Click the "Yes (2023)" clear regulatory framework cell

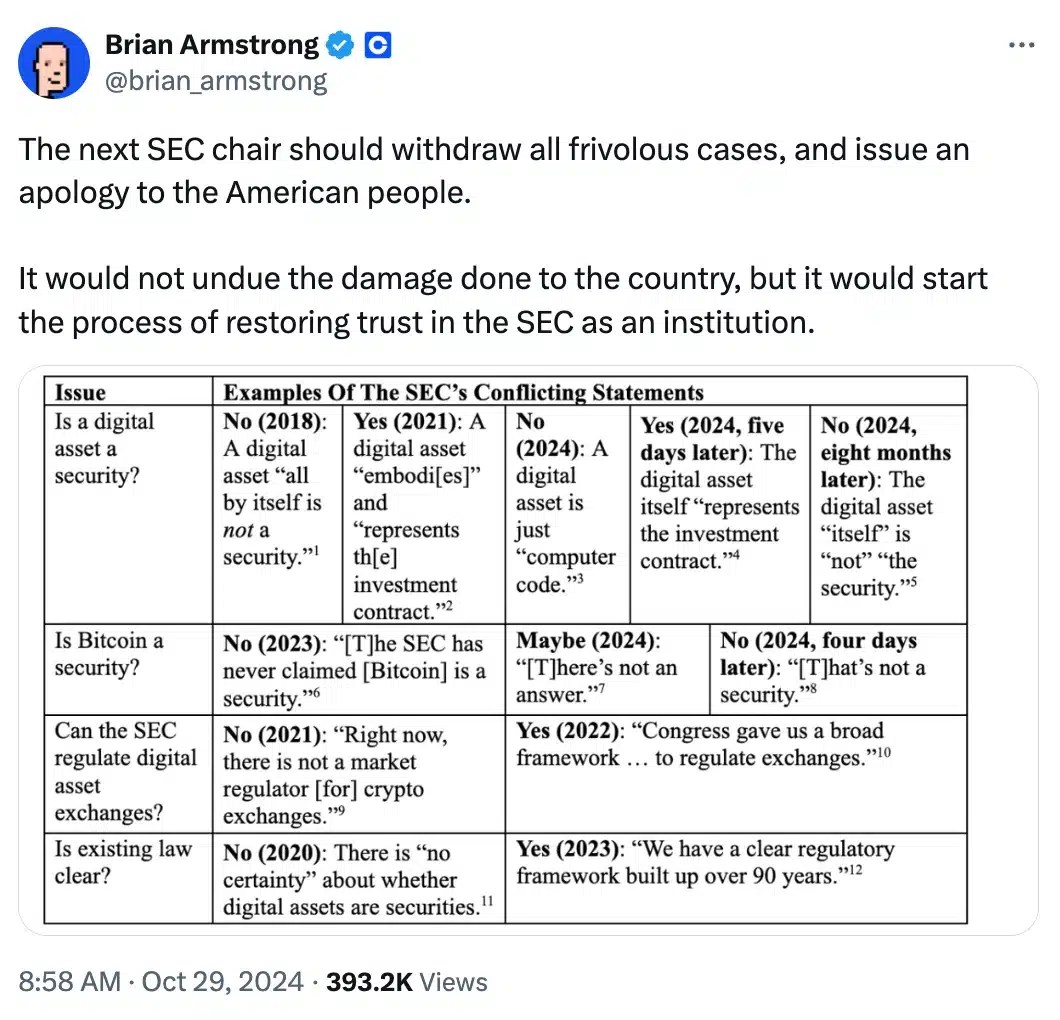[x=705, y=862]
